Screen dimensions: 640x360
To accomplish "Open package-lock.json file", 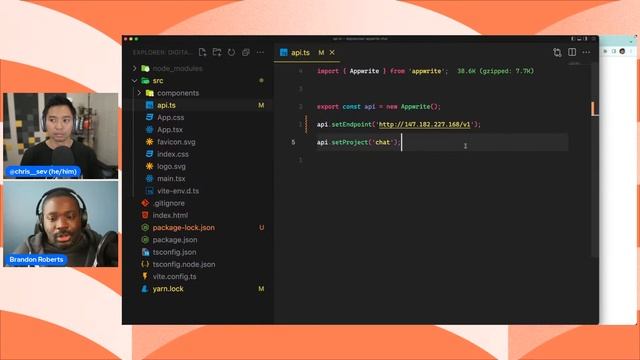I will pos(183,227).
